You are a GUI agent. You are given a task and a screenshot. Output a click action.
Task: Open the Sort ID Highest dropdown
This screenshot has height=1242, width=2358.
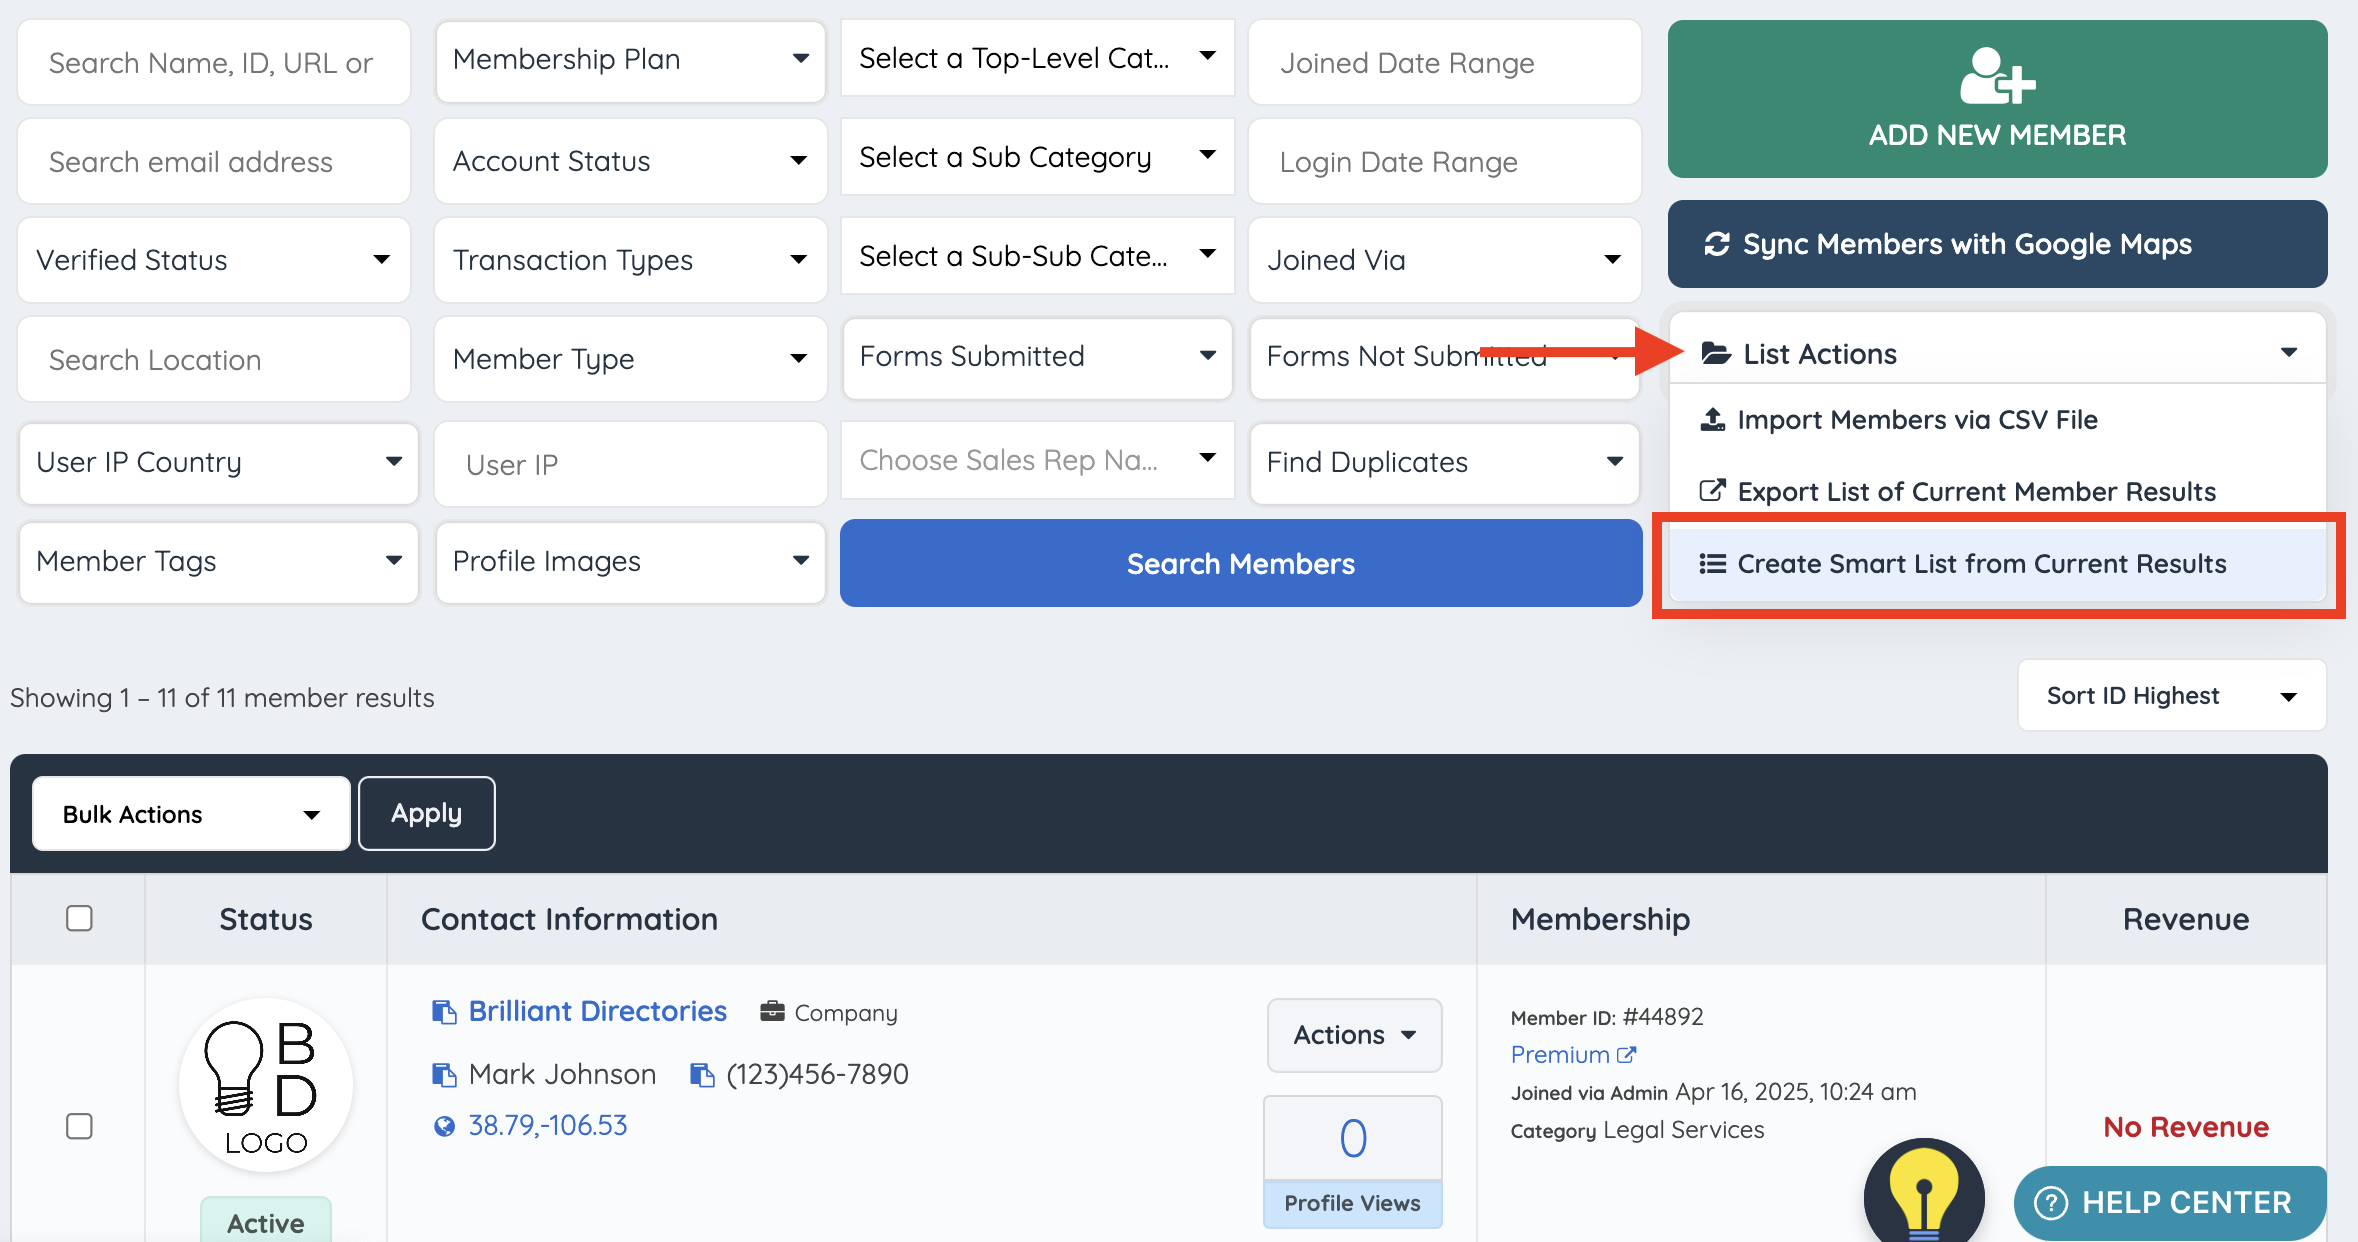(x=2171, y=696)
